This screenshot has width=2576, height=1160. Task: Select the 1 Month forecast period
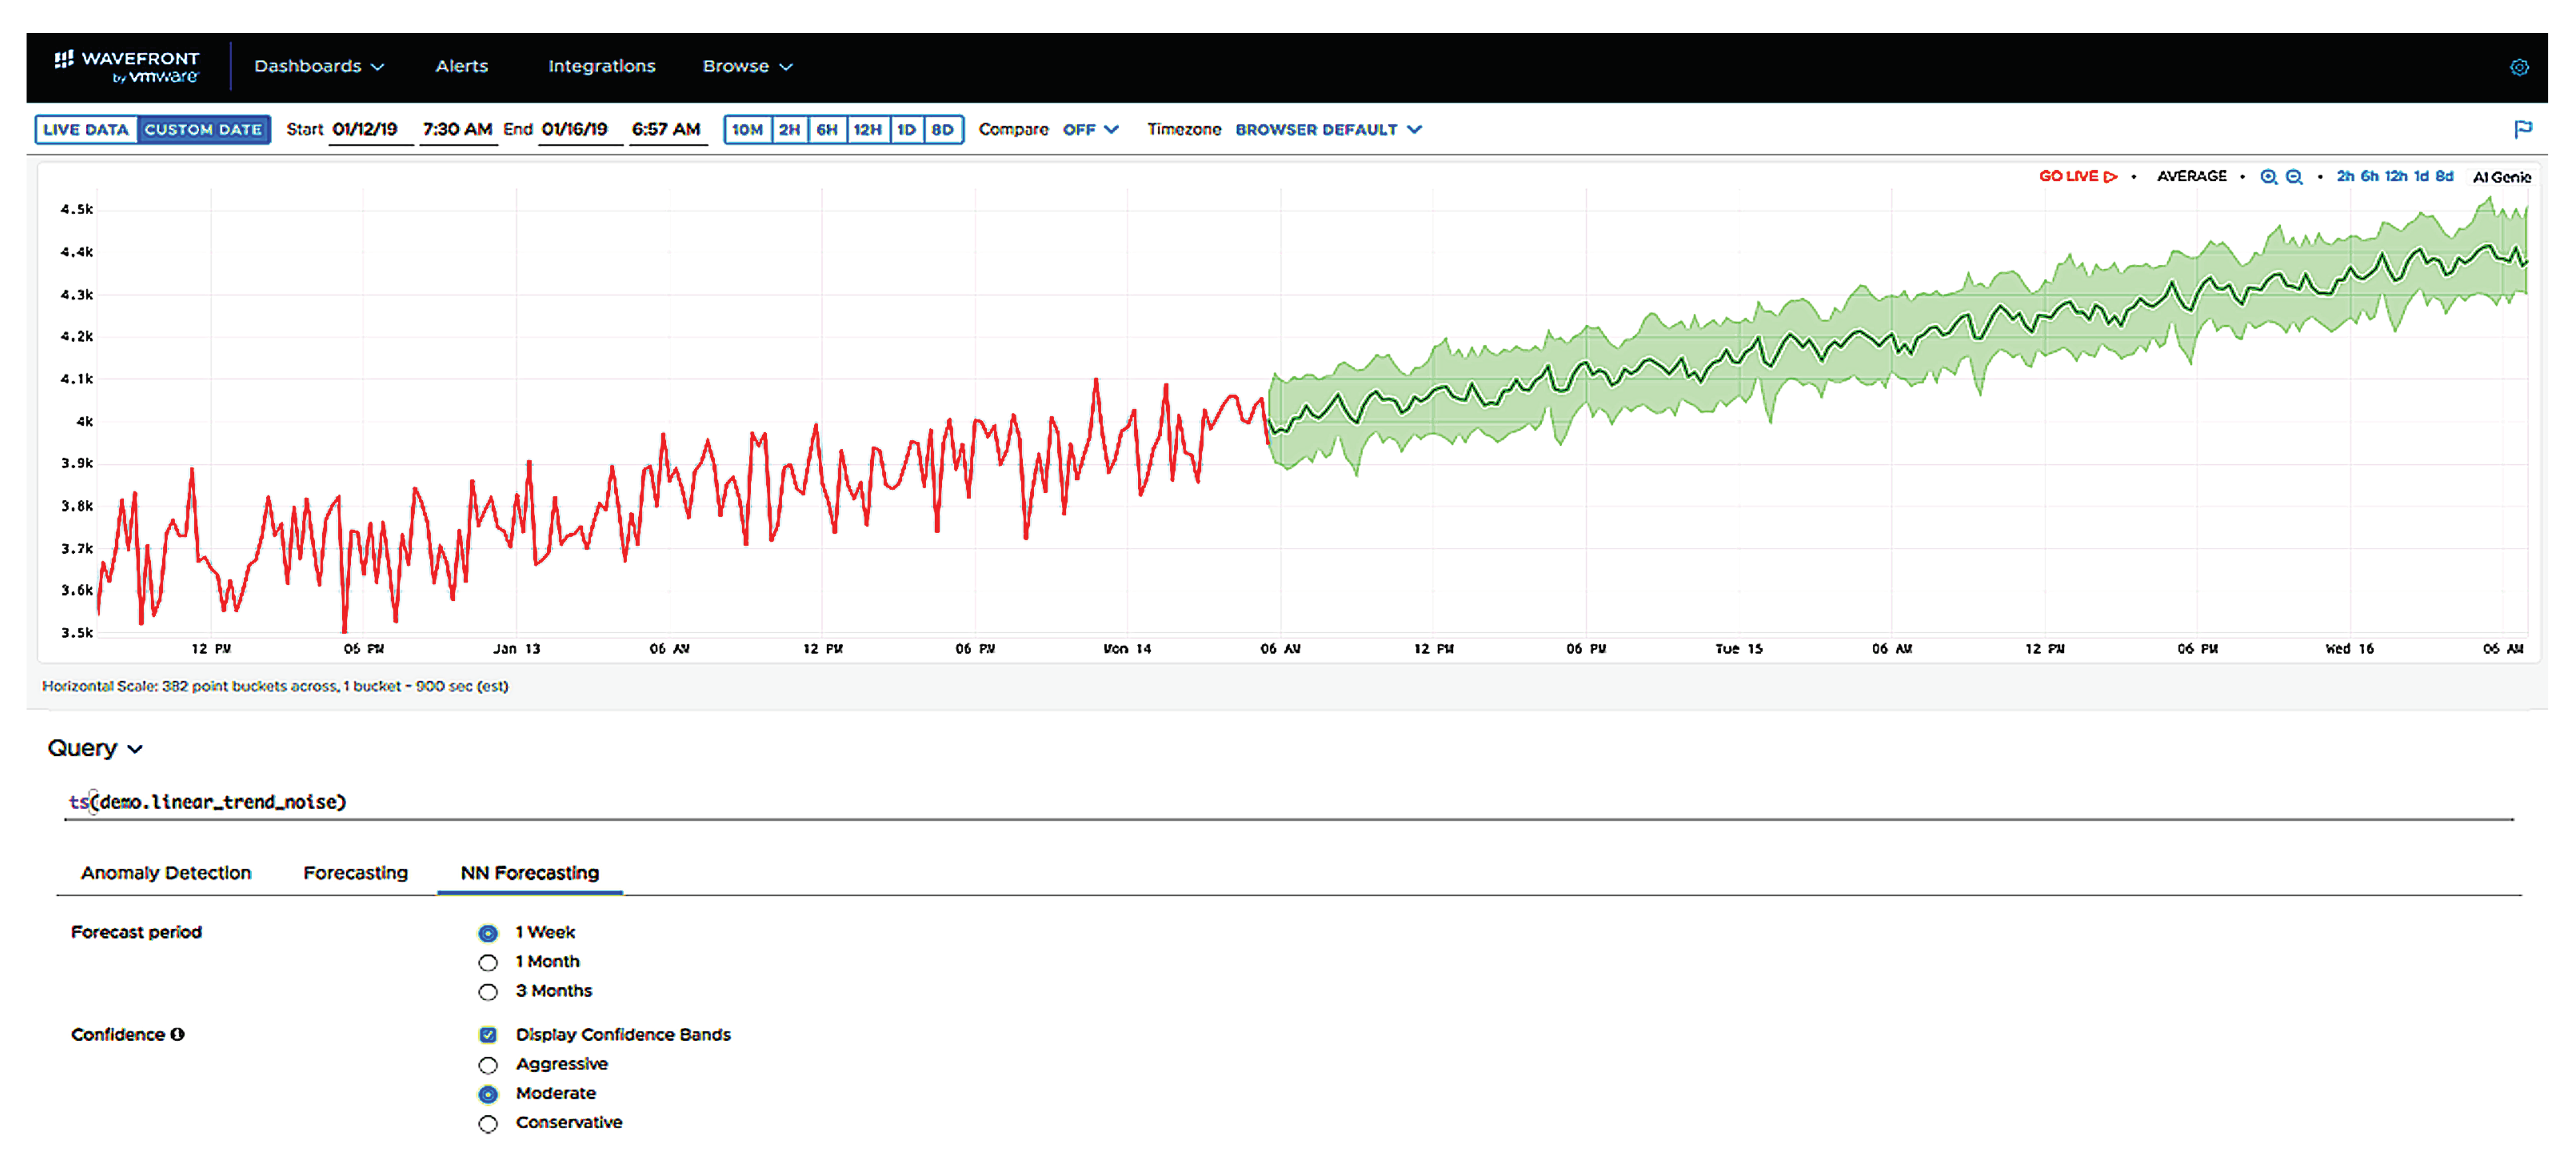point(488,962)
